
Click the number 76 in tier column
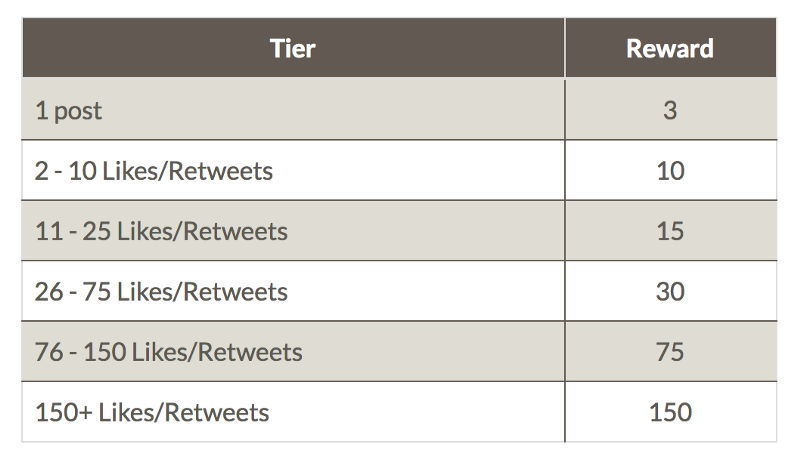pyautogui.click(x=49, y=352)
